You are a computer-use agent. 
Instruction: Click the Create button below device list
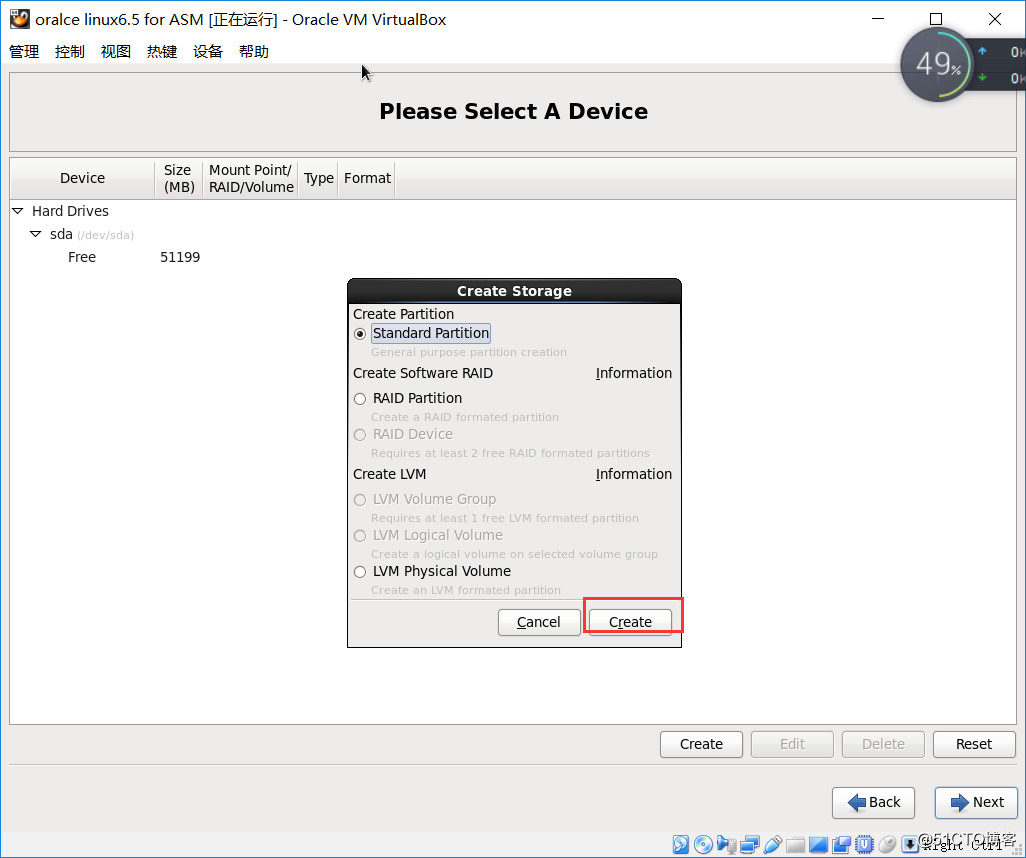701,744
